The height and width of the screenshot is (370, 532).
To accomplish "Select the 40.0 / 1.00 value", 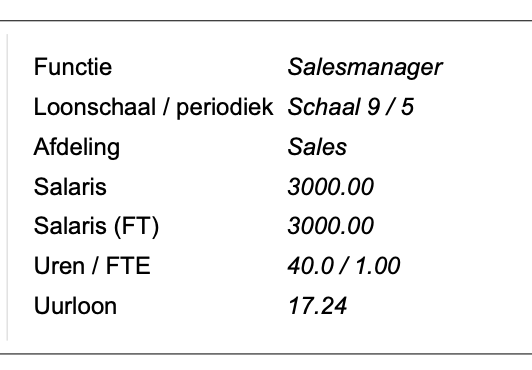I will [x=344, y=266].
